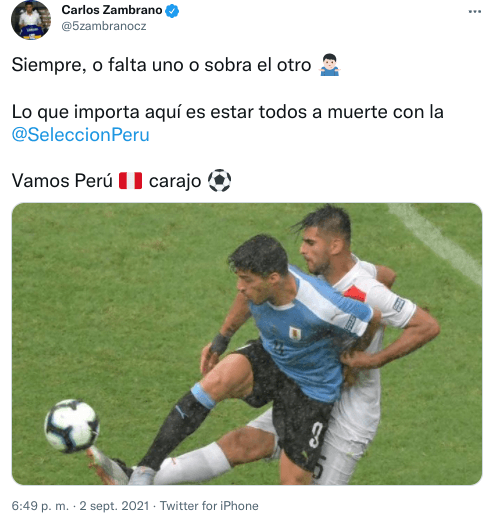Open the attached match photo
491x519 pixels.
247,344
